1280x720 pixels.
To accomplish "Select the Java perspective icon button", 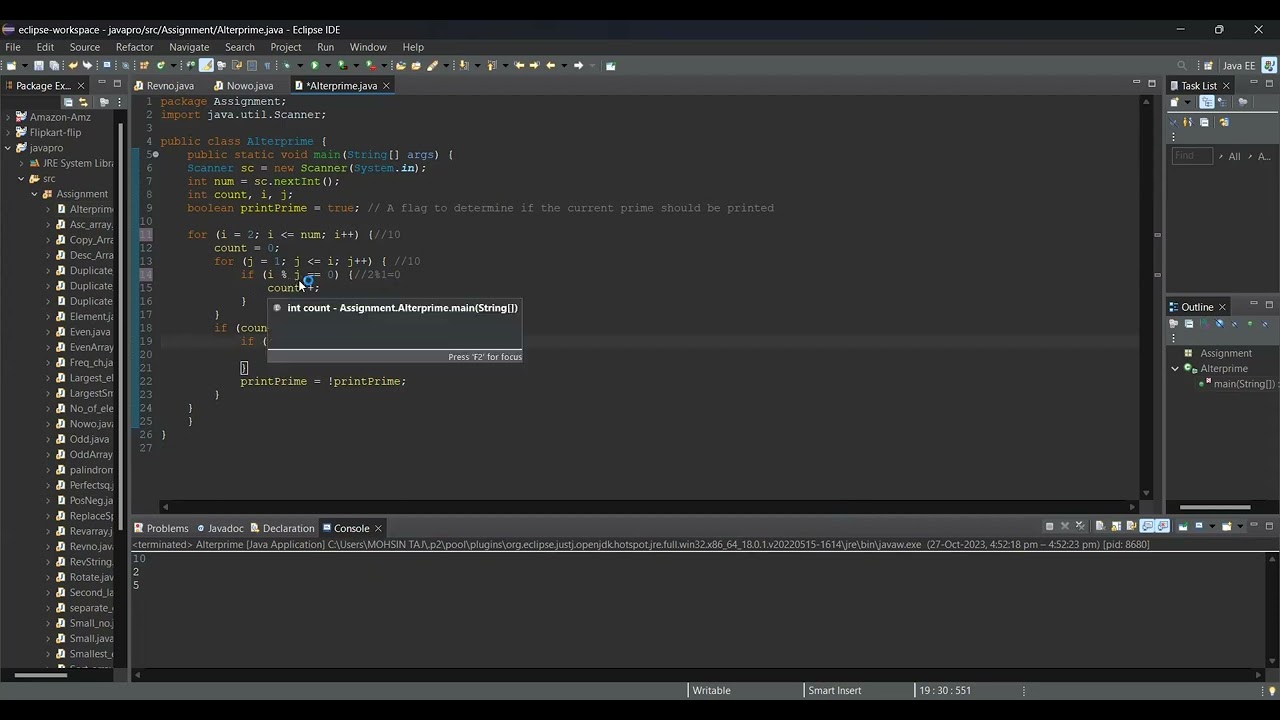I will point(1268,66).
